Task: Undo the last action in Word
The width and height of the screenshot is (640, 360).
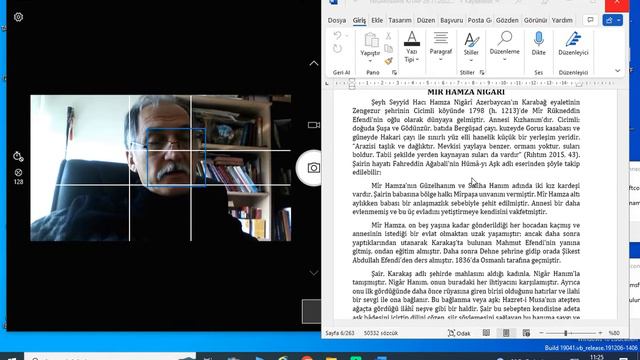Action: 337,36
